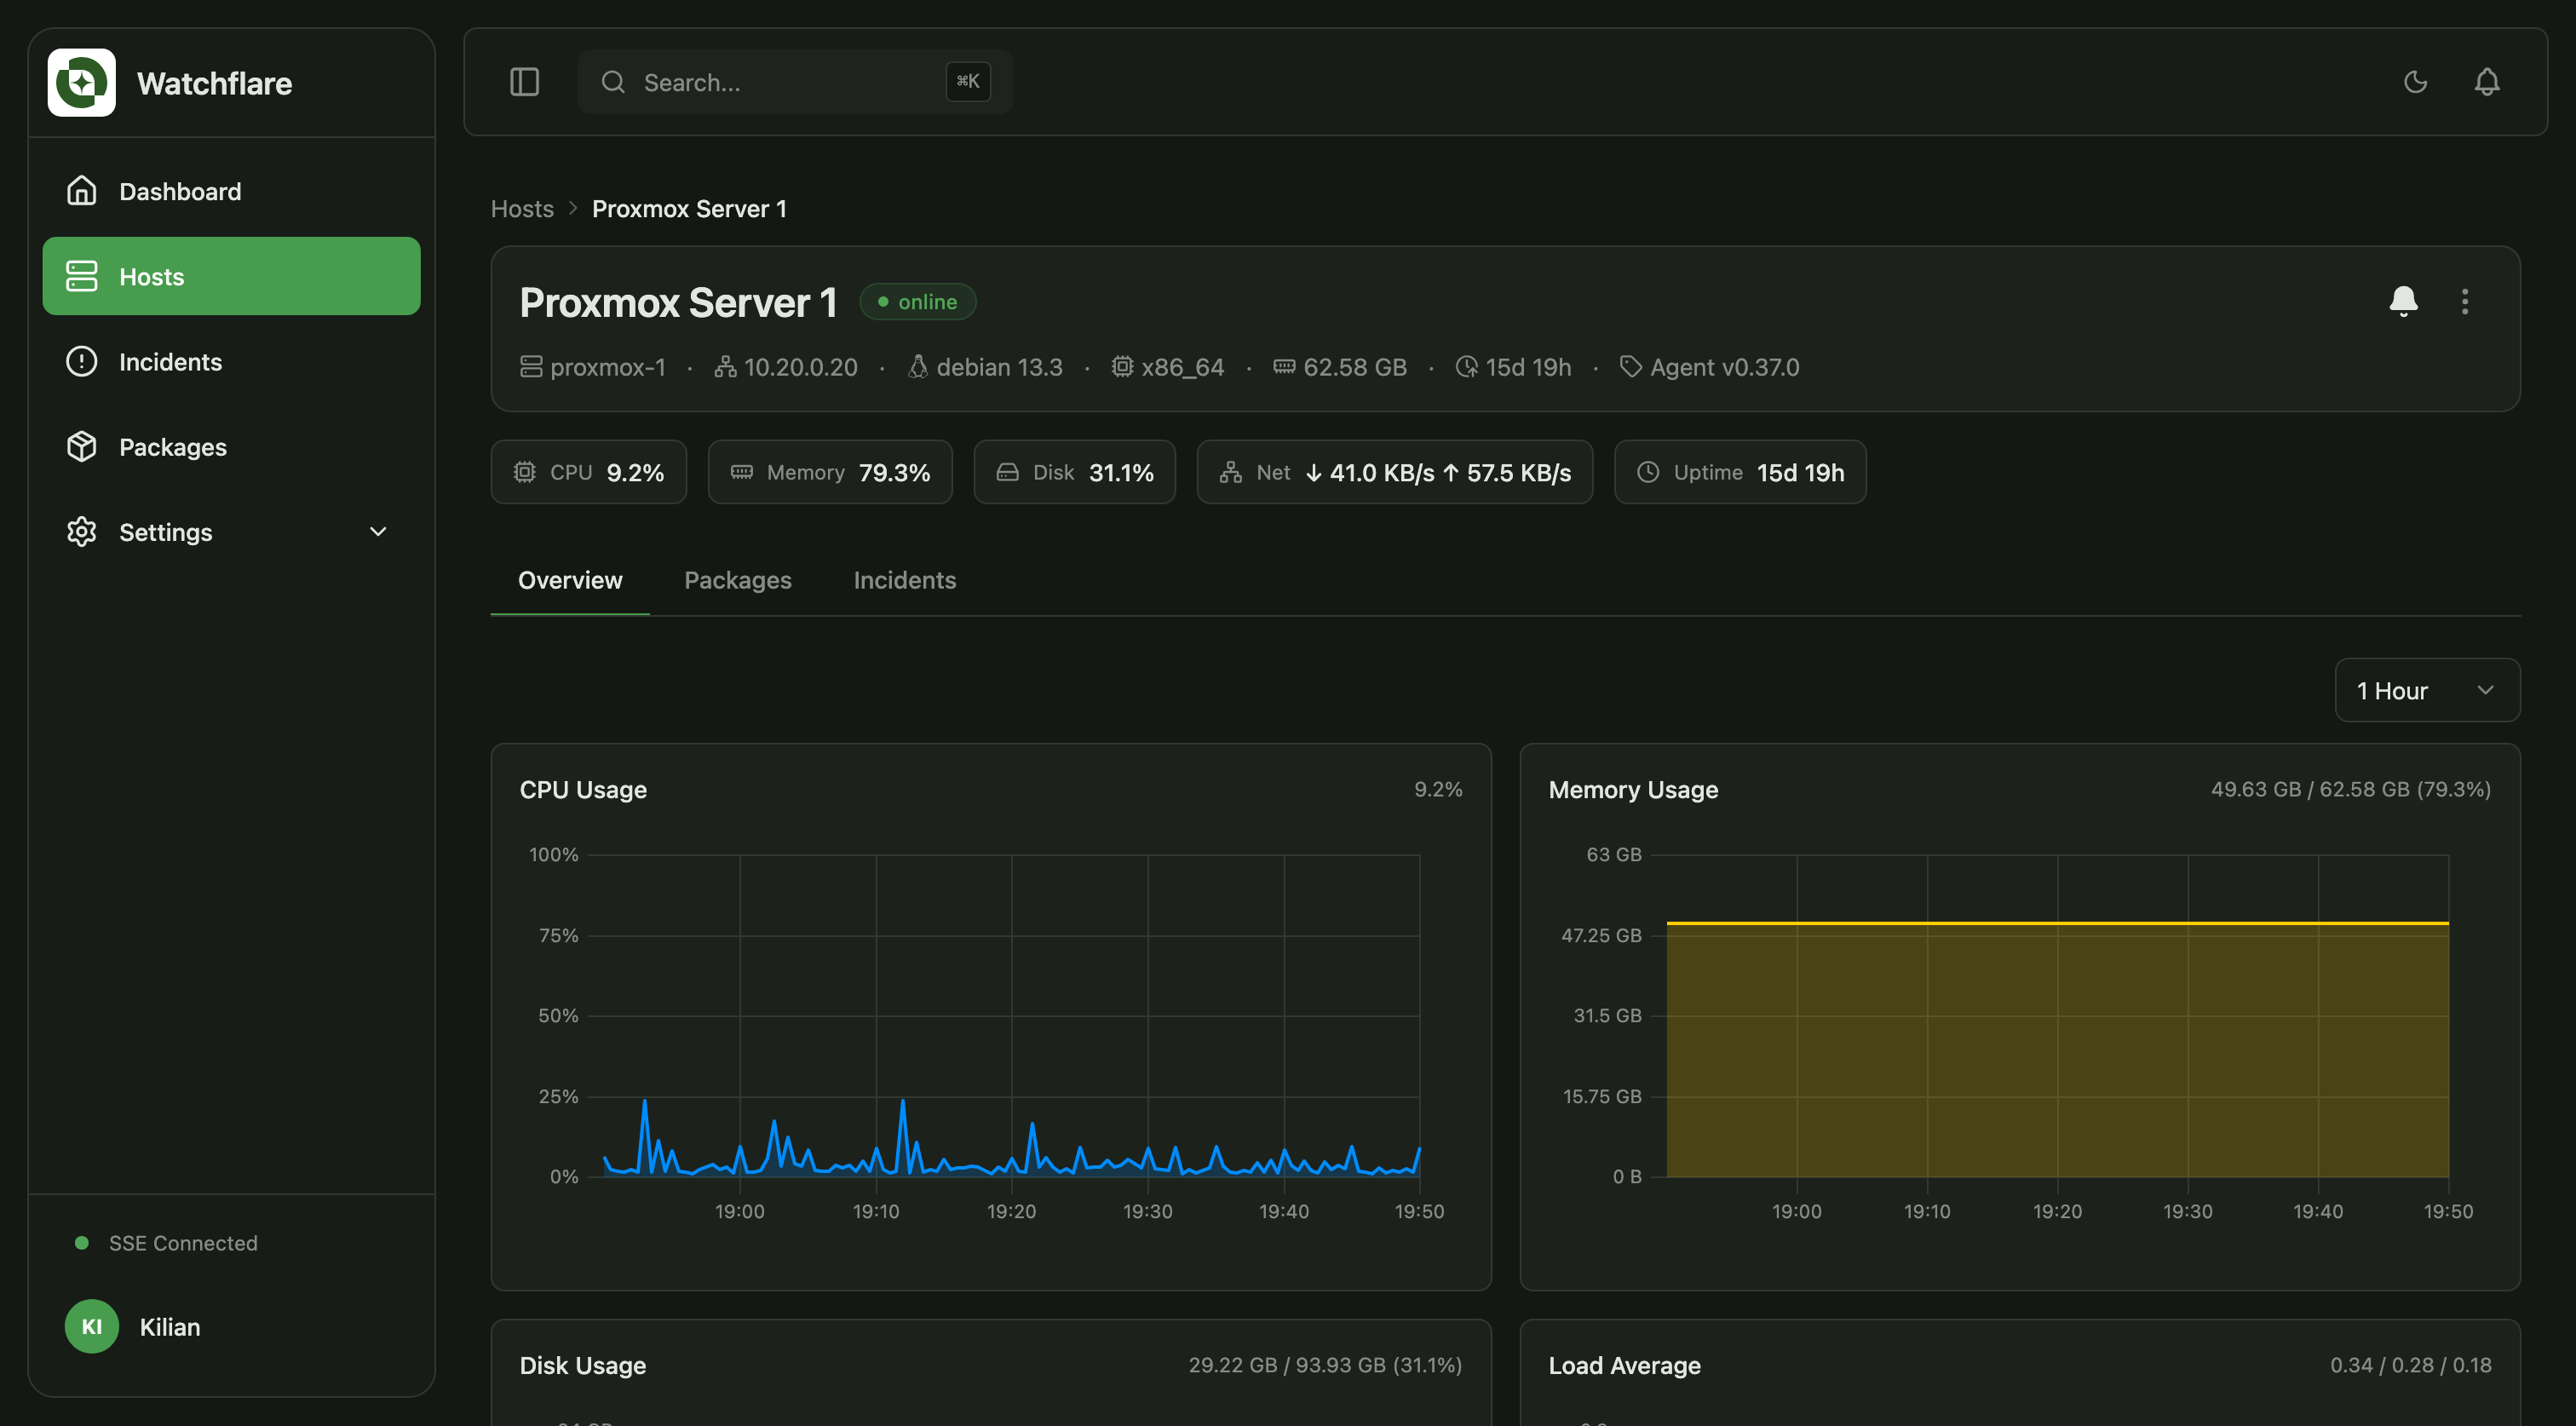
Task: Click the SSE Connected status indicator
Action: coord(167,1243)
